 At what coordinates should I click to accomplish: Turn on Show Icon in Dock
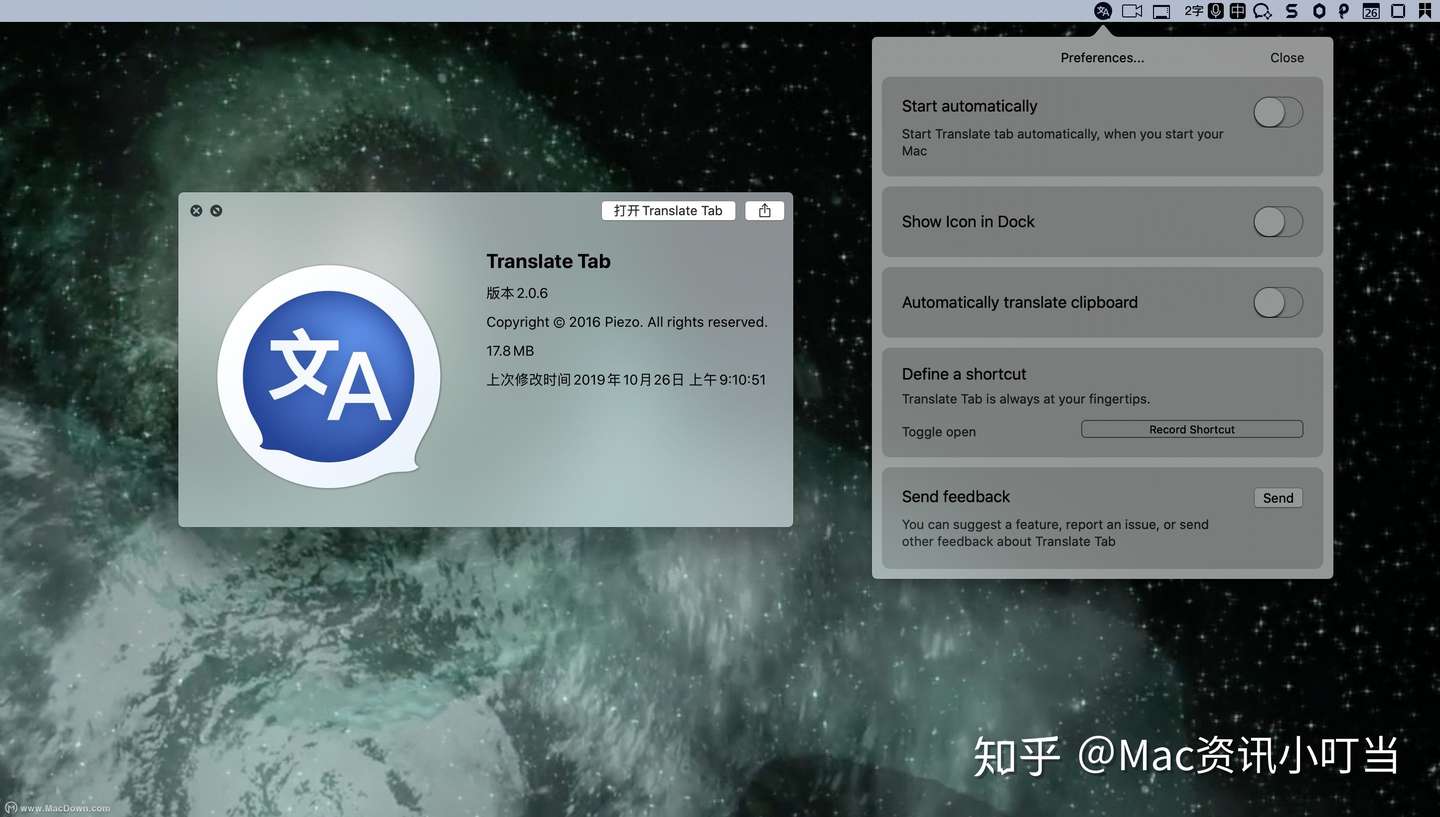click(1278, 222)
